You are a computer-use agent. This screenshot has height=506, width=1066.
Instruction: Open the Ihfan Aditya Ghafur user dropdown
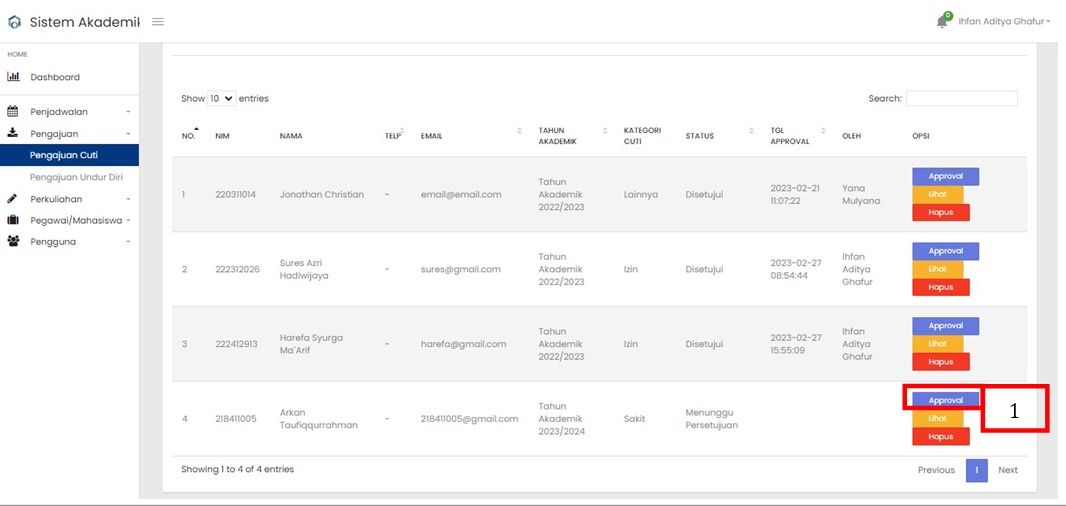click(x=1003, y=22)
